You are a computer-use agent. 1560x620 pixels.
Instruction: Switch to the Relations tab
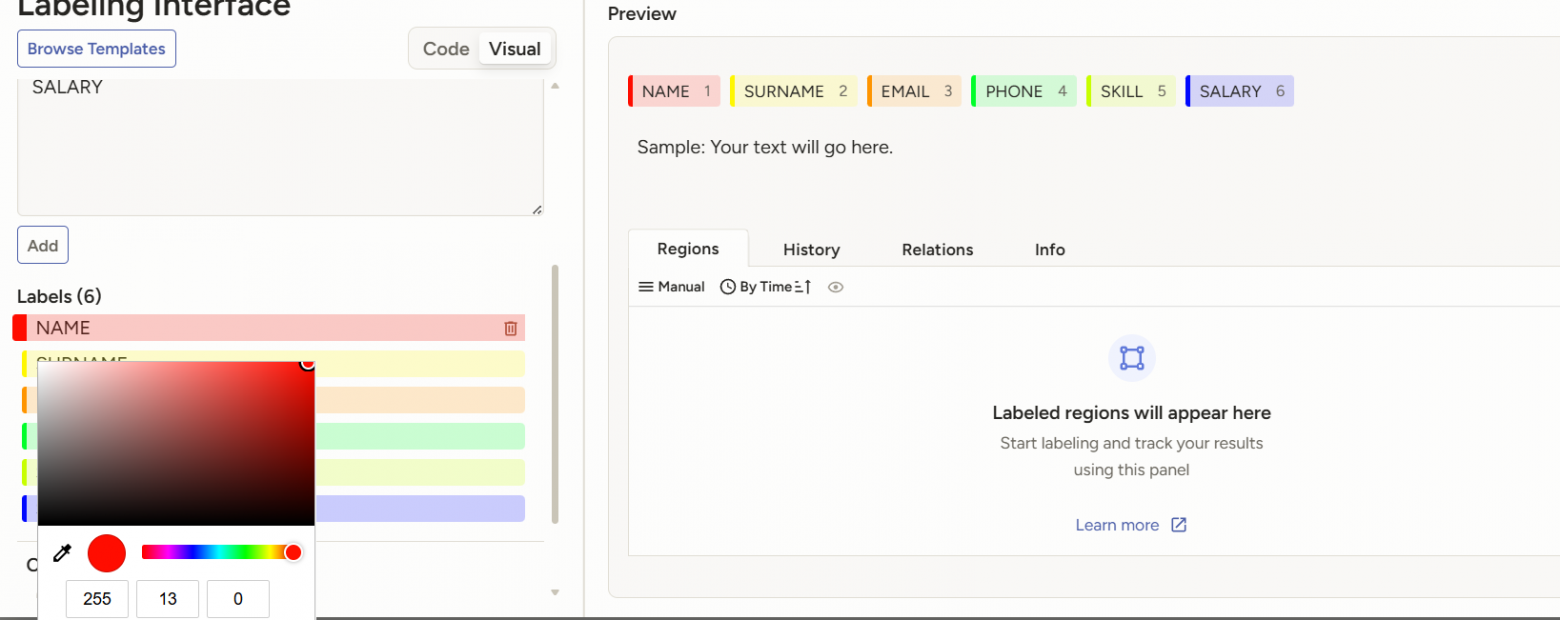click(x=937, y=250)
